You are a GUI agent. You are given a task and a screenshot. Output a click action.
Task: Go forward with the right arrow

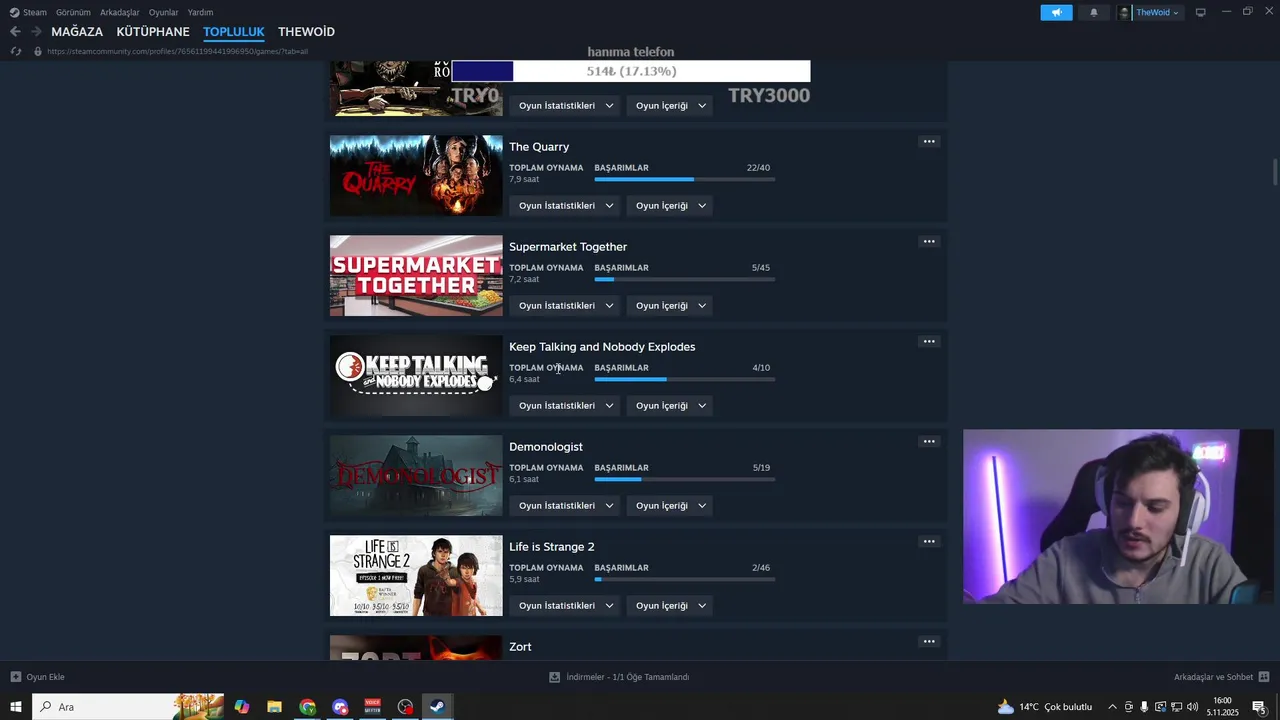(x=36, y=32)
